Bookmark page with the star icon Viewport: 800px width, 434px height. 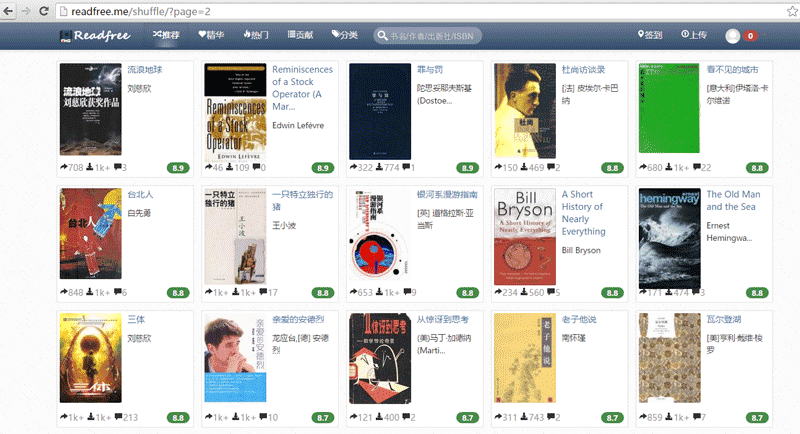(x=792, y=11)
